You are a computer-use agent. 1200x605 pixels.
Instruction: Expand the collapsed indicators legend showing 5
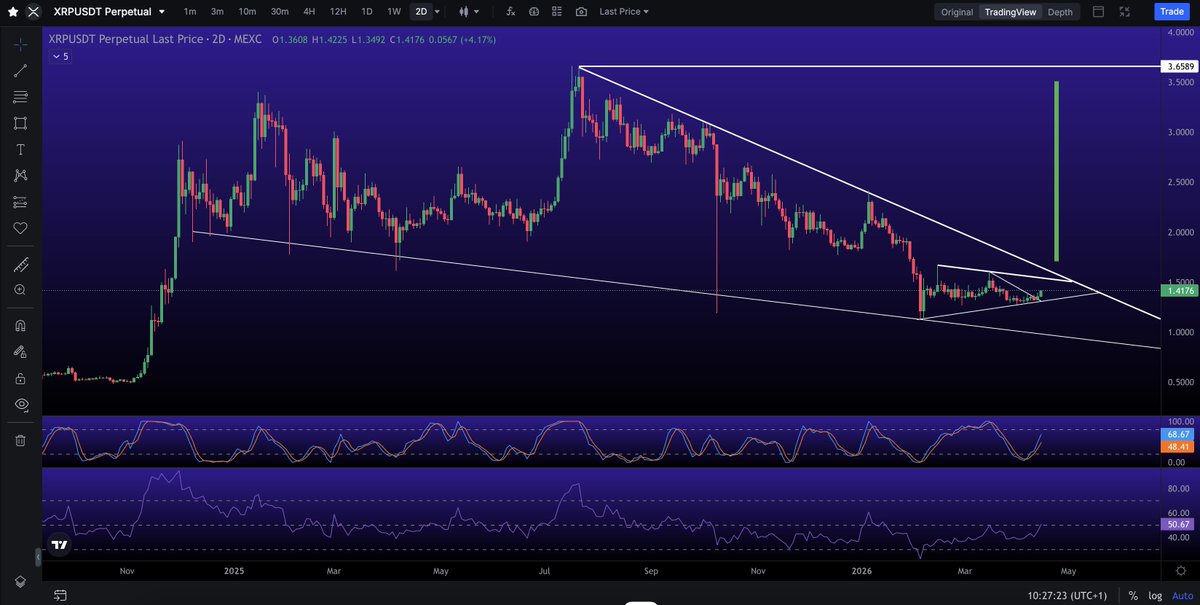[x=60, y=57]
